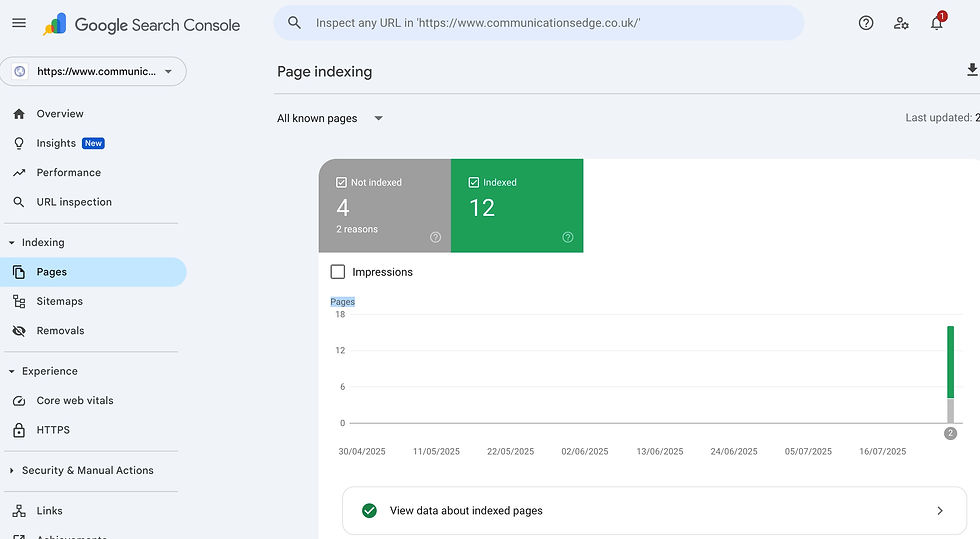Click the Core web vitals gauge icon

(19, 401)
